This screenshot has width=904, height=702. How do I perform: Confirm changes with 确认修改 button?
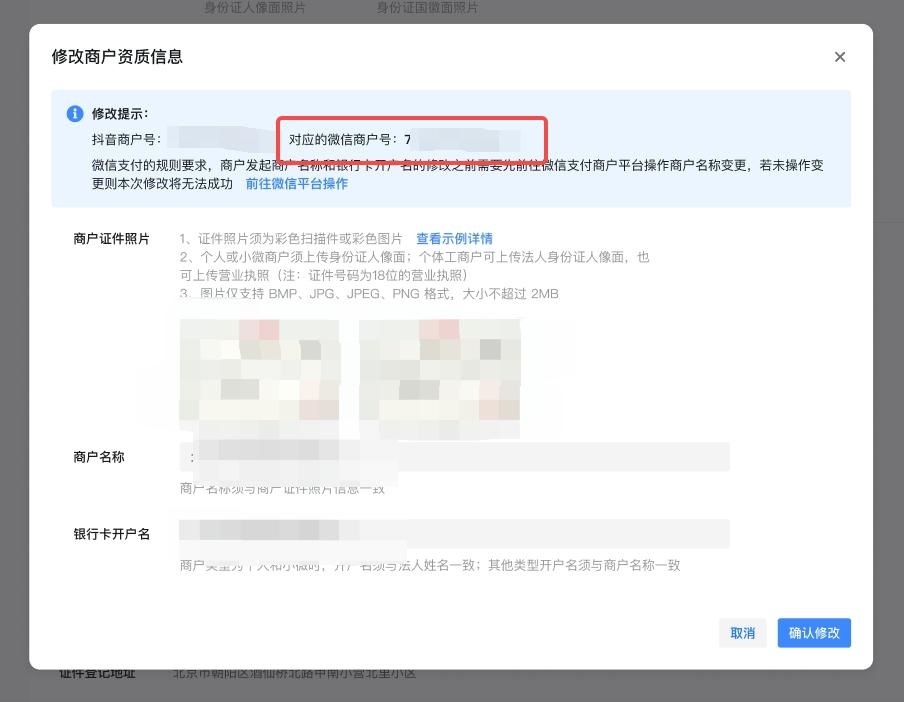click(814, 633)
